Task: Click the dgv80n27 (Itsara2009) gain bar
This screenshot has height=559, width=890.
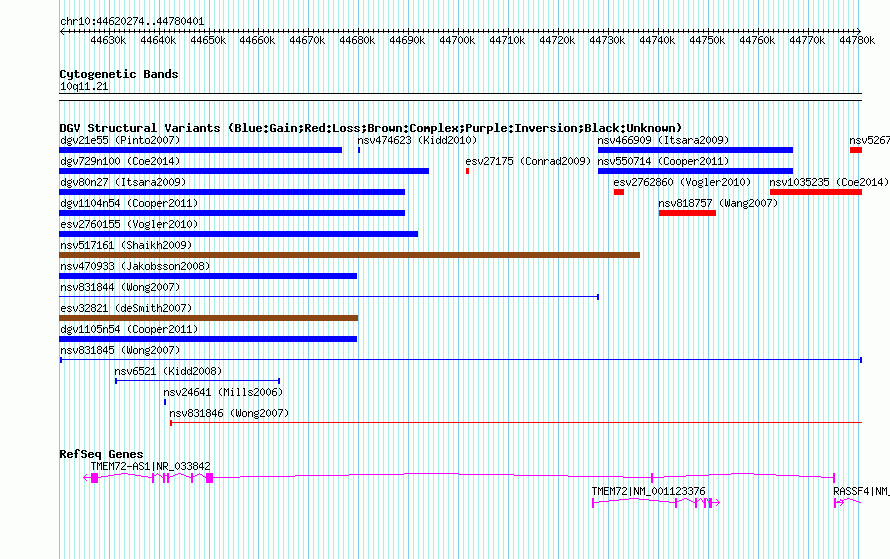Action: coord(232,192)
